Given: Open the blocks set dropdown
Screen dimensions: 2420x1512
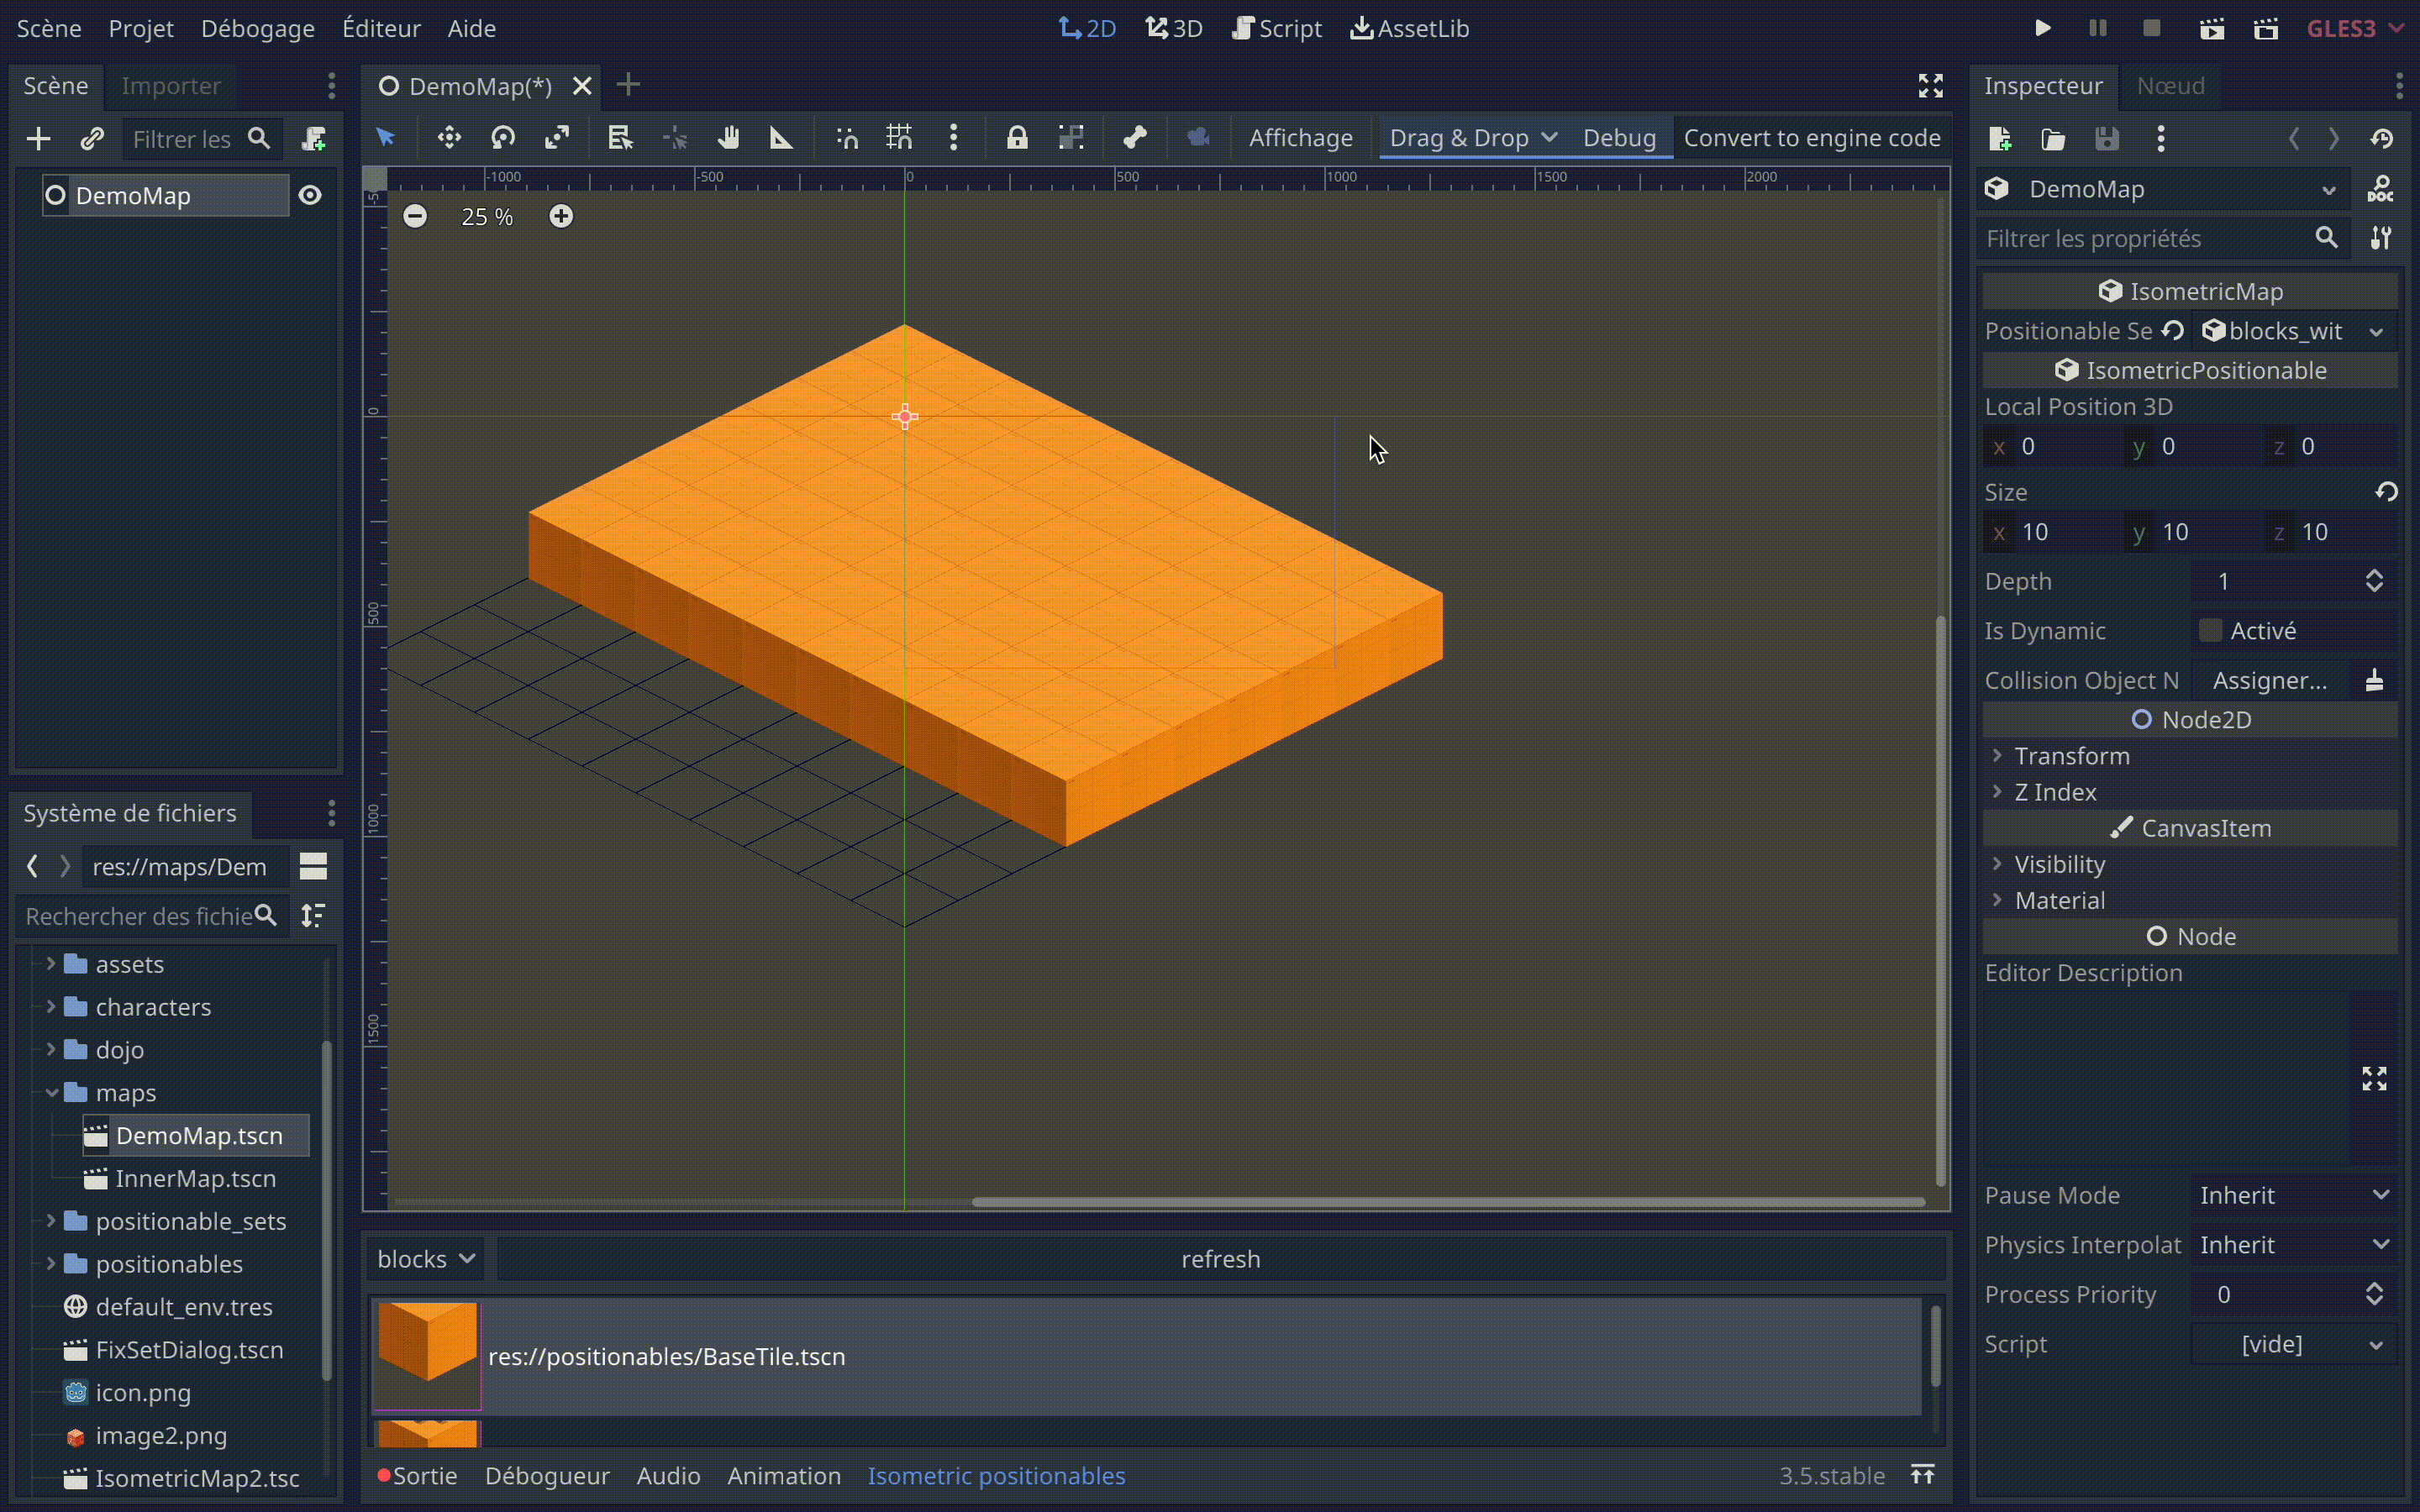Looking at the screenshot, I should coord(425,1259).
